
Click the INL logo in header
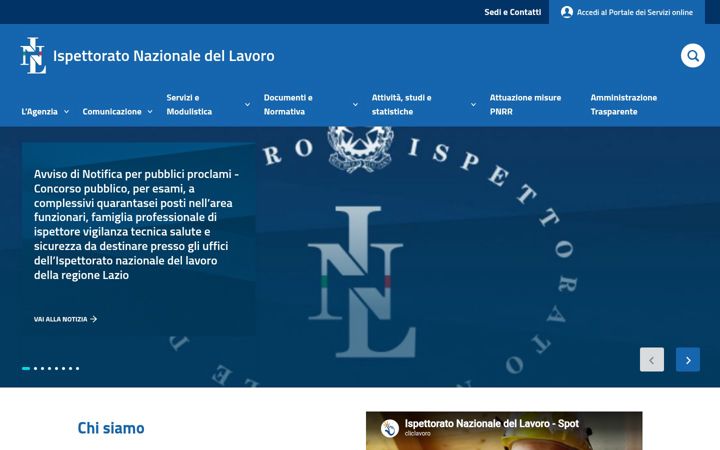pyautogui.click(x=33, y=56)
